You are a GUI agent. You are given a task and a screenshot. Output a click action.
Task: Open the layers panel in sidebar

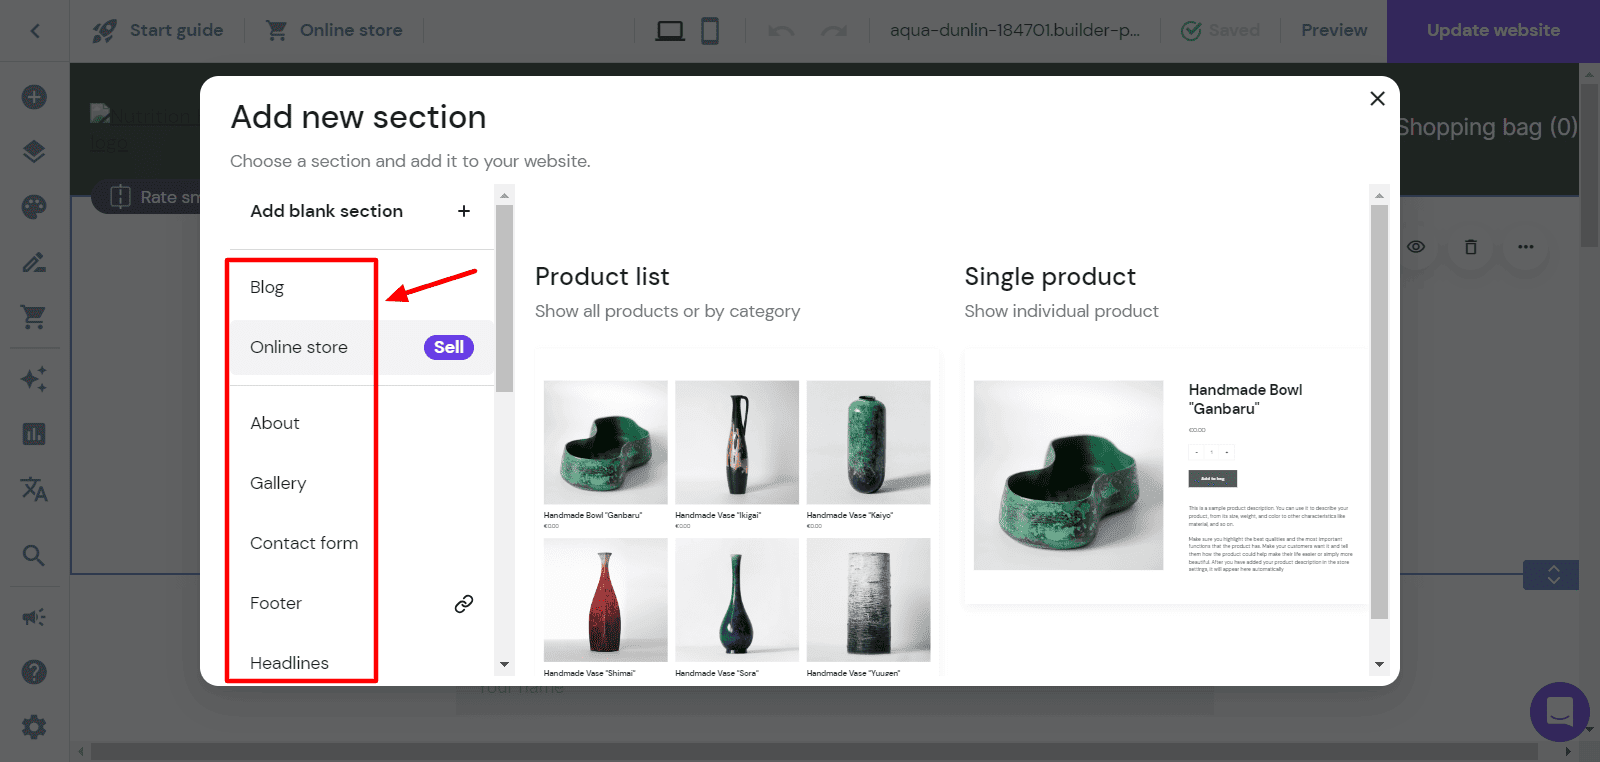34,152
